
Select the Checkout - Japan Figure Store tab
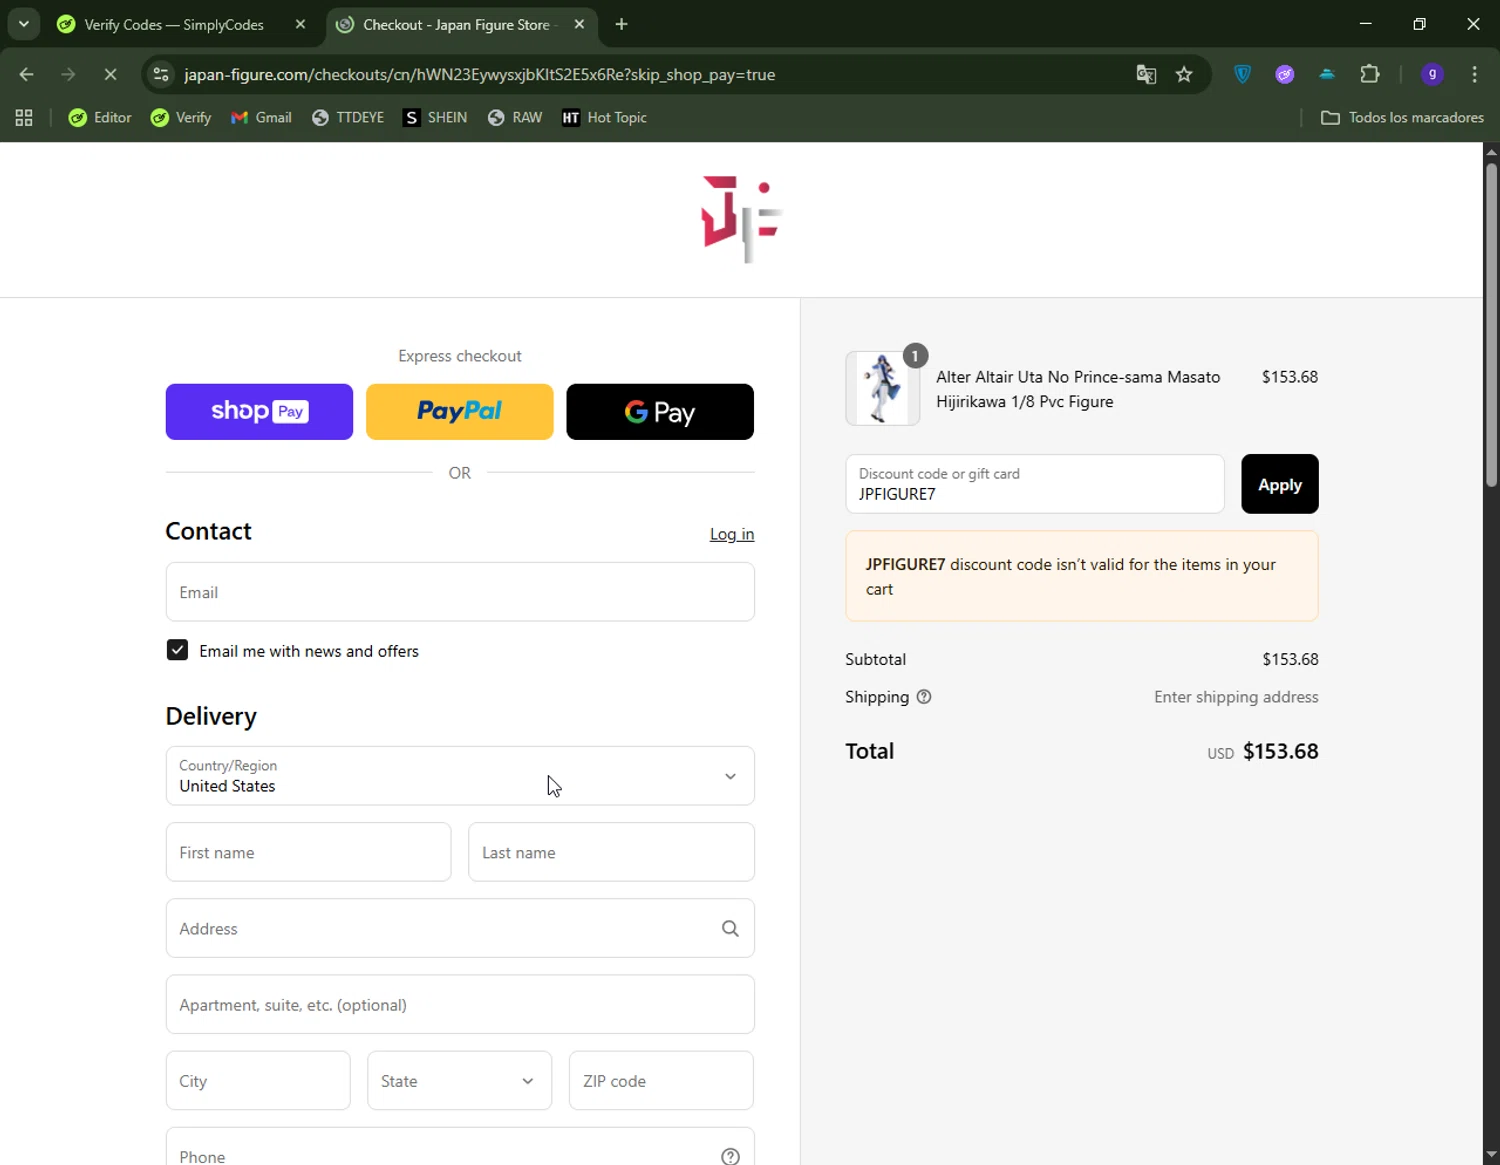pyautogui.click(x=455, y=25)
